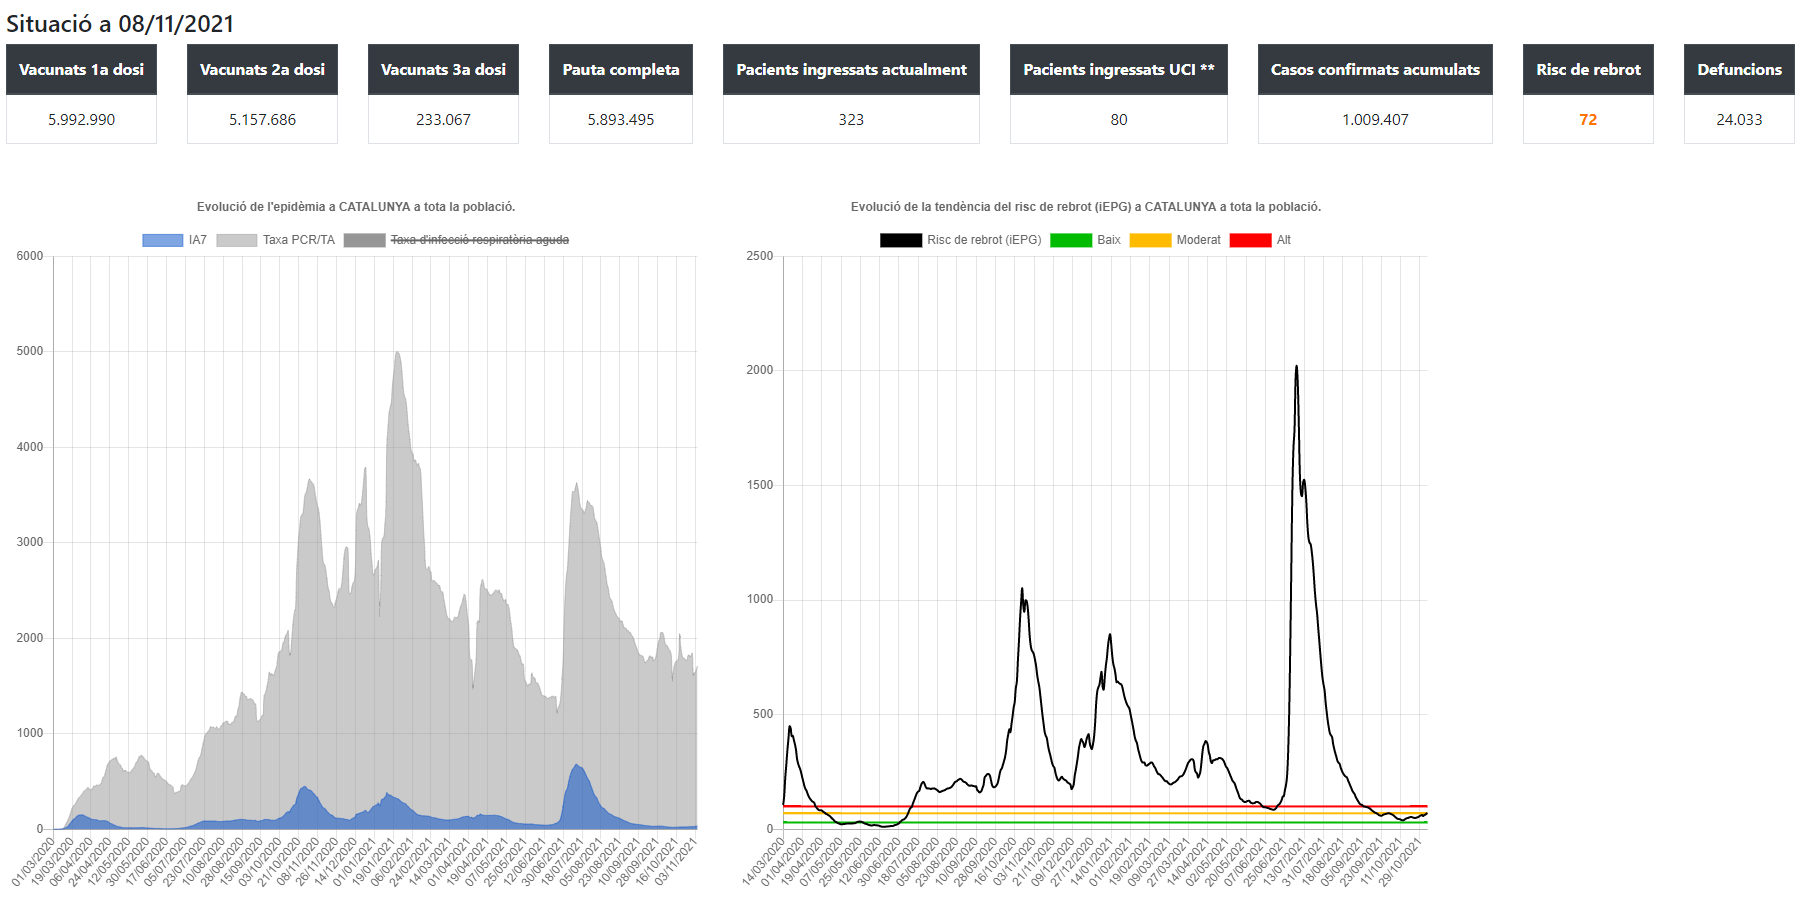Select the Vacunats 2a dosi header
The image size is (1805, 901).
(x=262, y=69)
